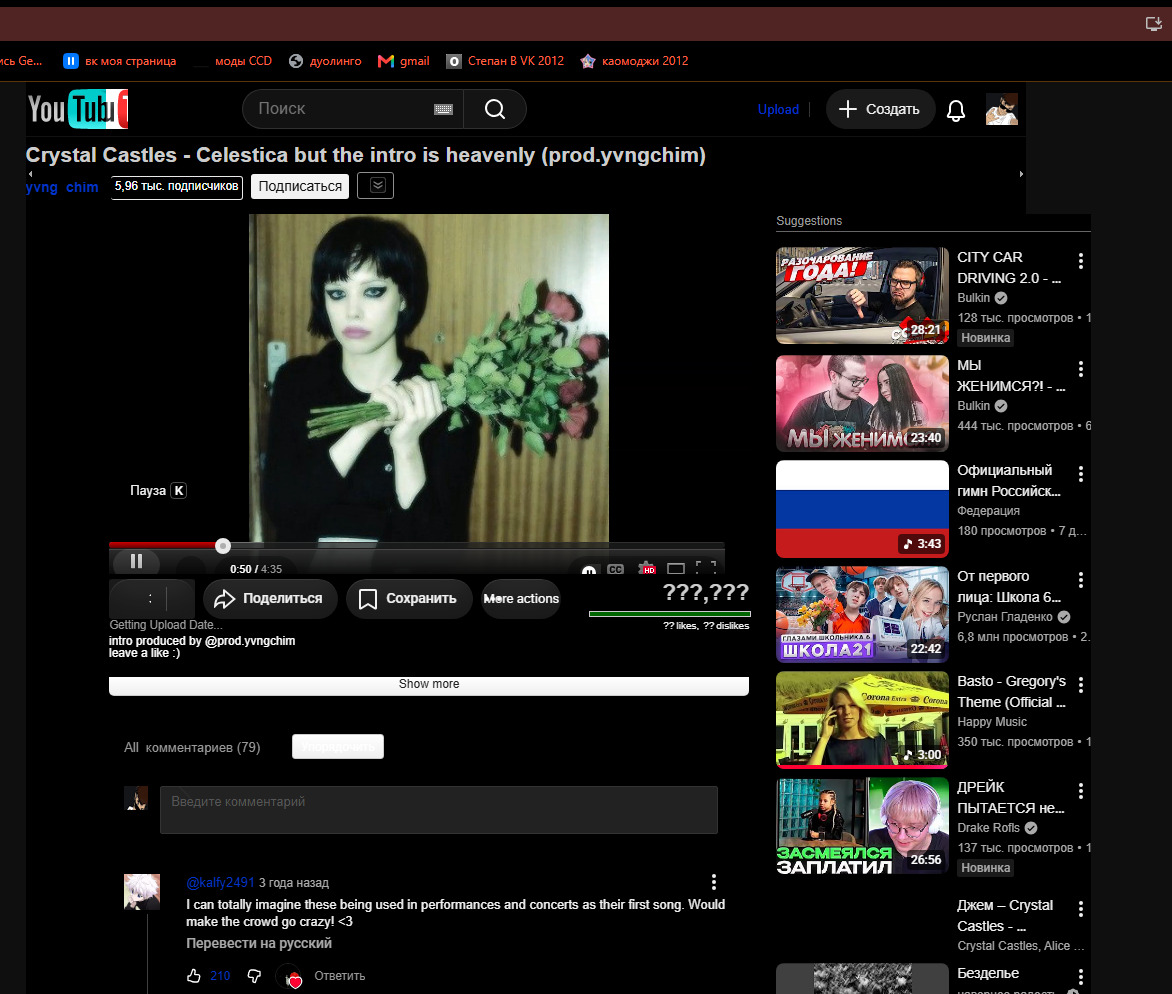The width and height of the screenshot is (1172, 994).
Task: Click the main video frame
Action: (x=428, y=377)
